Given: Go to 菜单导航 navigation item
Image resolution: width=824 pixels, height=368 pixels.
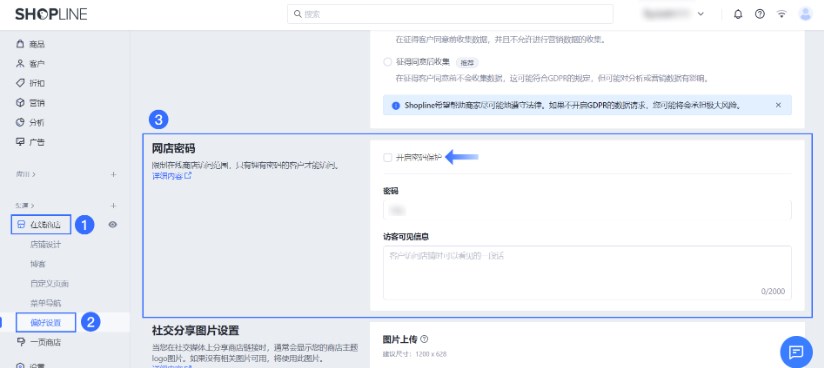Looking at the screenshot, I should (x=46, y=303).
